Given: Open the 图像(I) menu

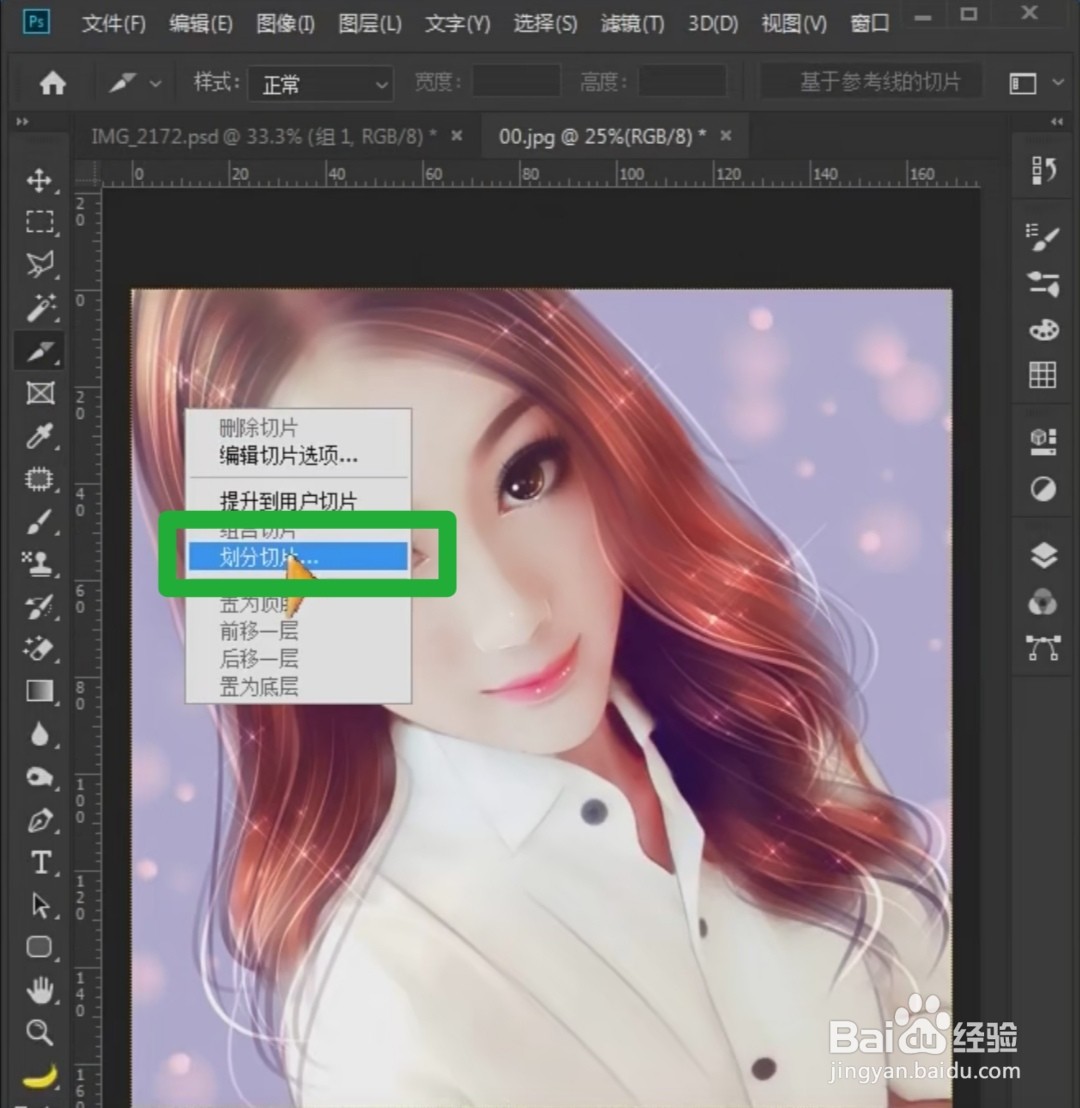Looking at the screenshot, I should coord(285,24).
